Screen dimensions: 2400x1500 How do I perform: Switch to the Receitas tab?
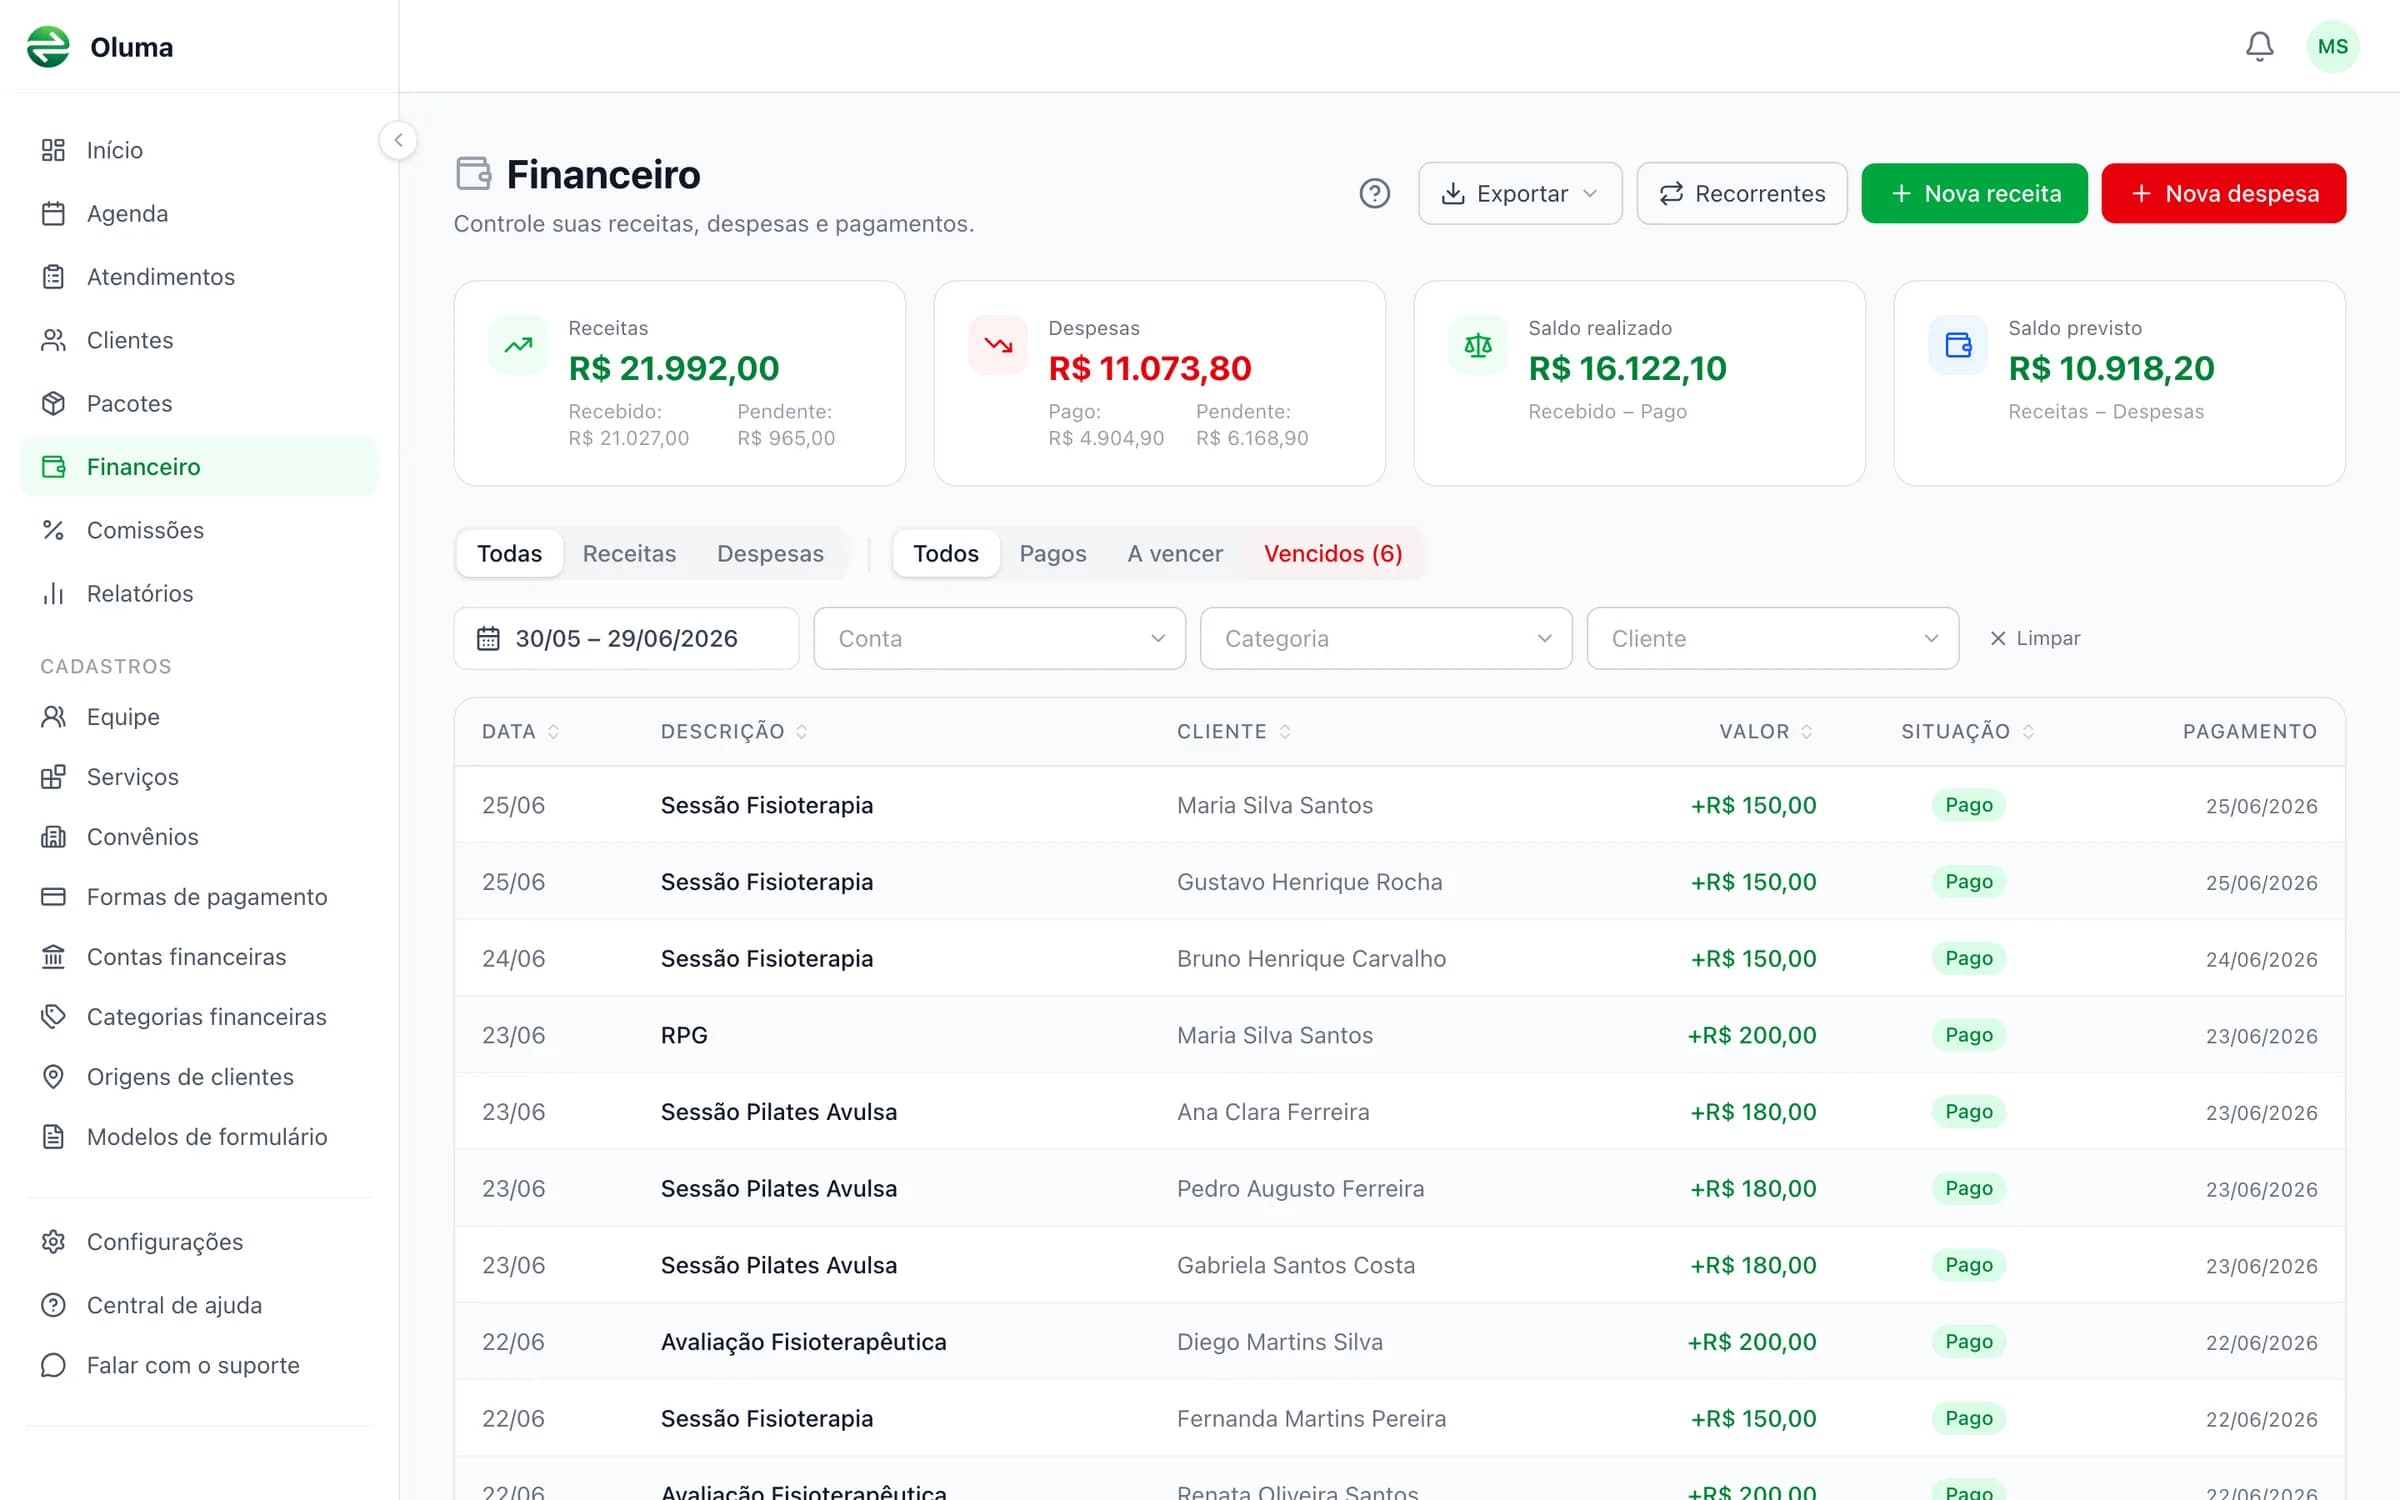point(629,553)
